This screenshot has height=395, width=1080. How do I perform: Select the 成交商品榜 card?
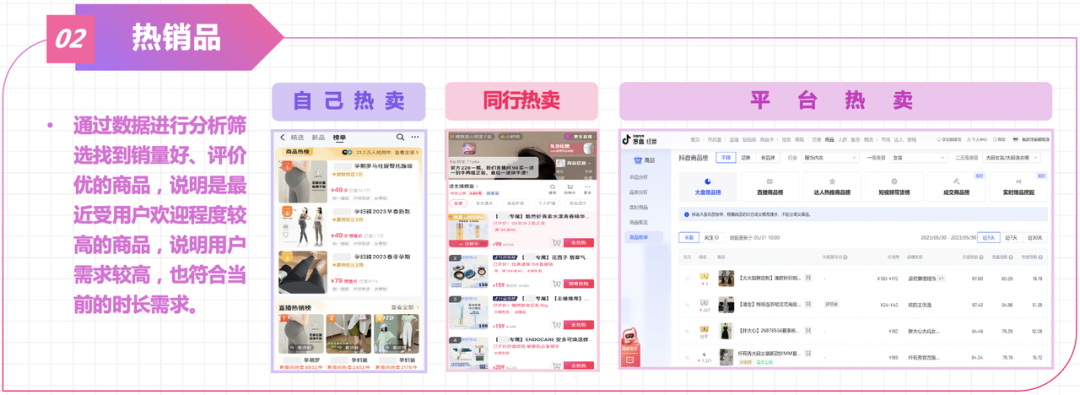tap(956, 186)
